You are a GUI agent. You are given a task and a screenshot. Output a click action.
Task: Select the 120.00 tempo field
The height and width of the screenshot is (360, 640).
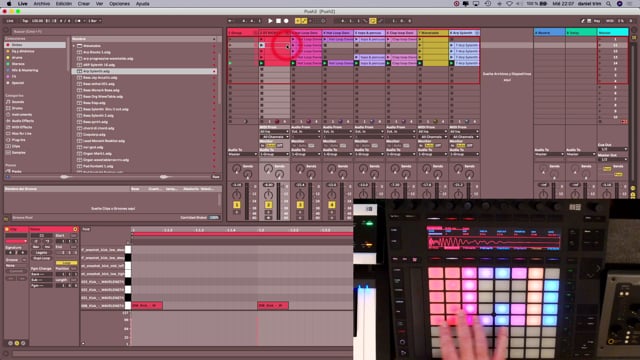tap(37, 20)
